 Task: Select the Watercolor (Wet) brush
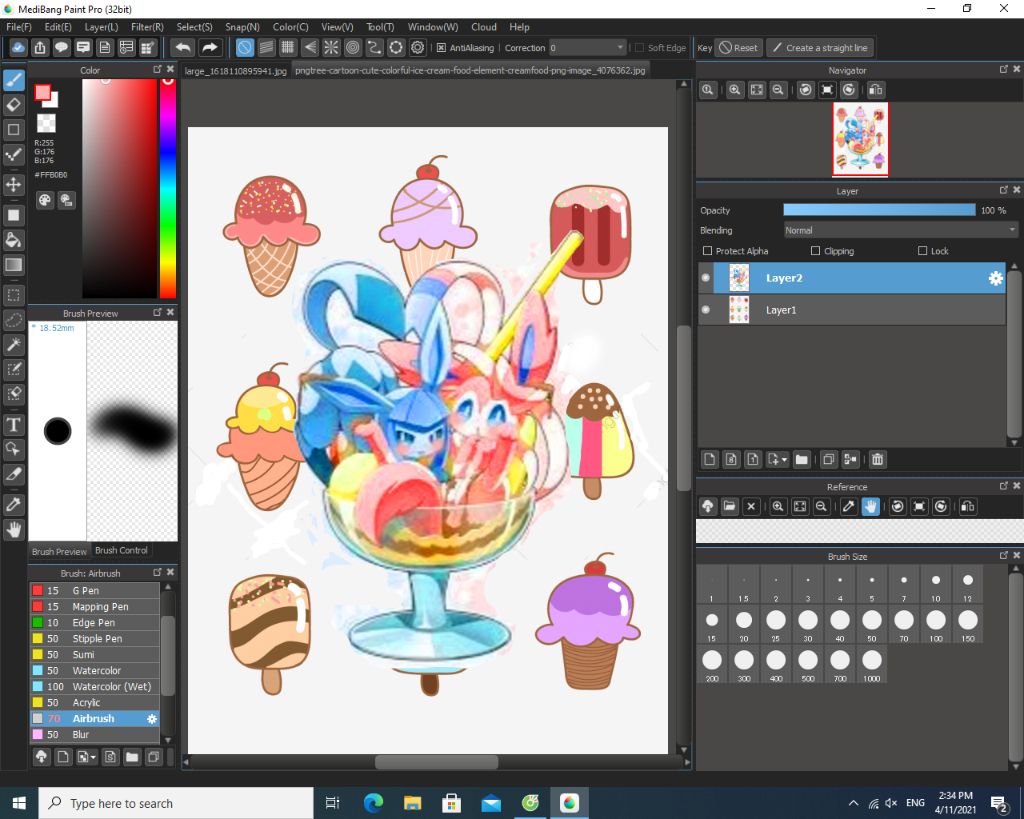pyautogui.click(x=95, y=686)
